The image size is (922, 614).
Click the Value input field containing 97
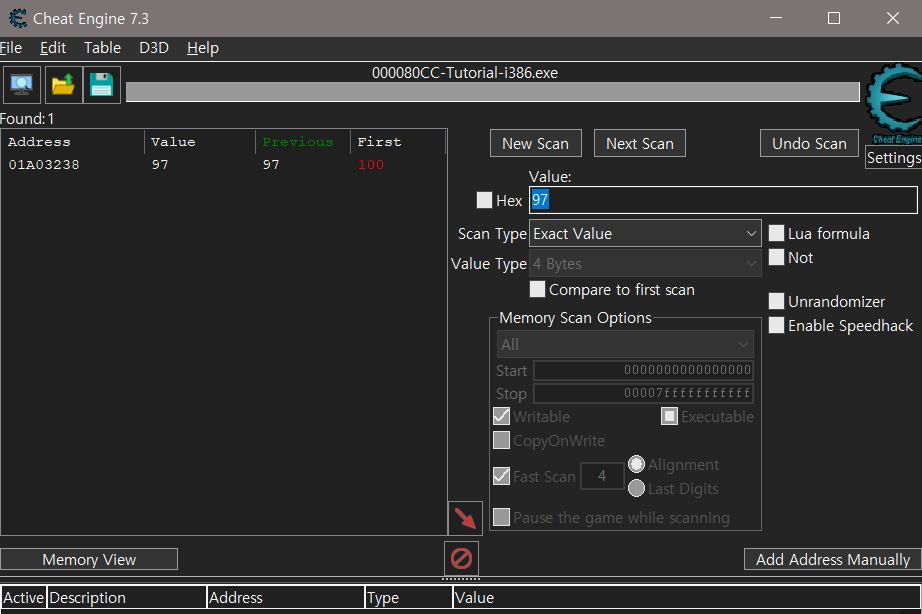point(723,200)
